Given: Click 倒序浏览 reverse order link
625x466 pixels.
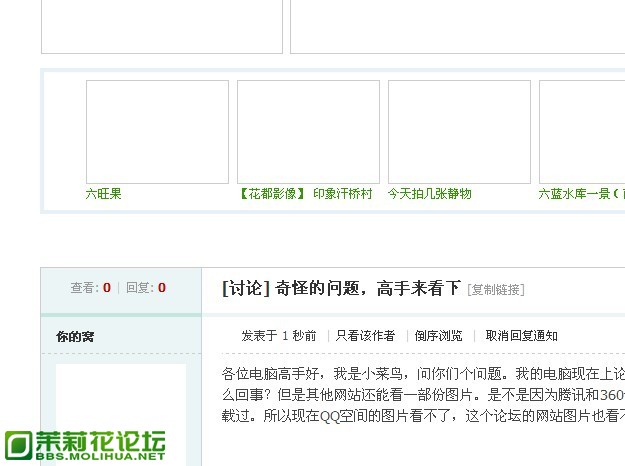Looking at the screenshot, I should click(438, 336).
